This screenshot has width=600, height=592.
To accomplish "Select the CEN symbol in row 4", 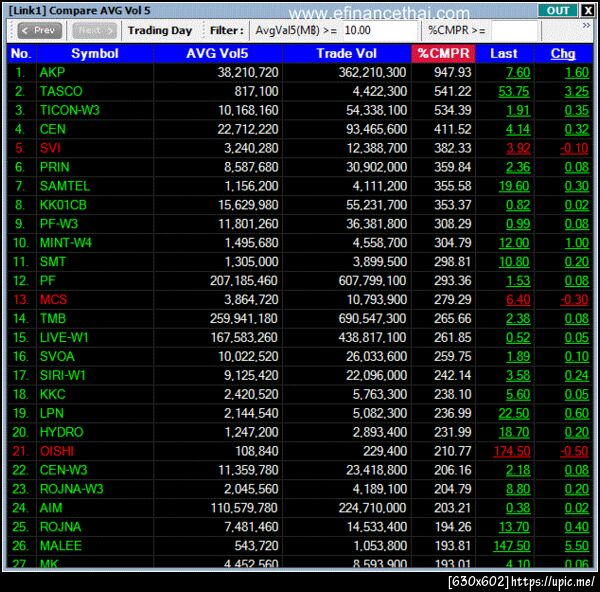I will click(52, 129).
